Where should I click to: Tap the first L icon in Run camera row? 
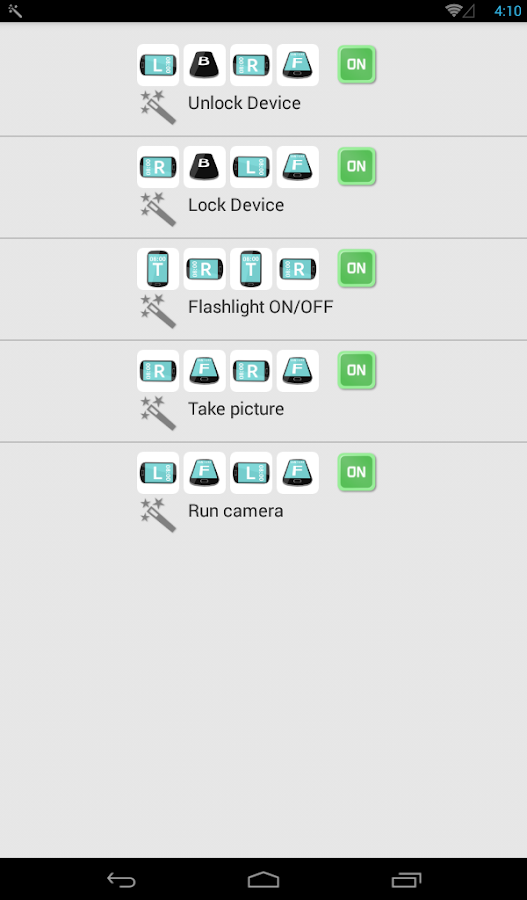(x=158, y=472)
